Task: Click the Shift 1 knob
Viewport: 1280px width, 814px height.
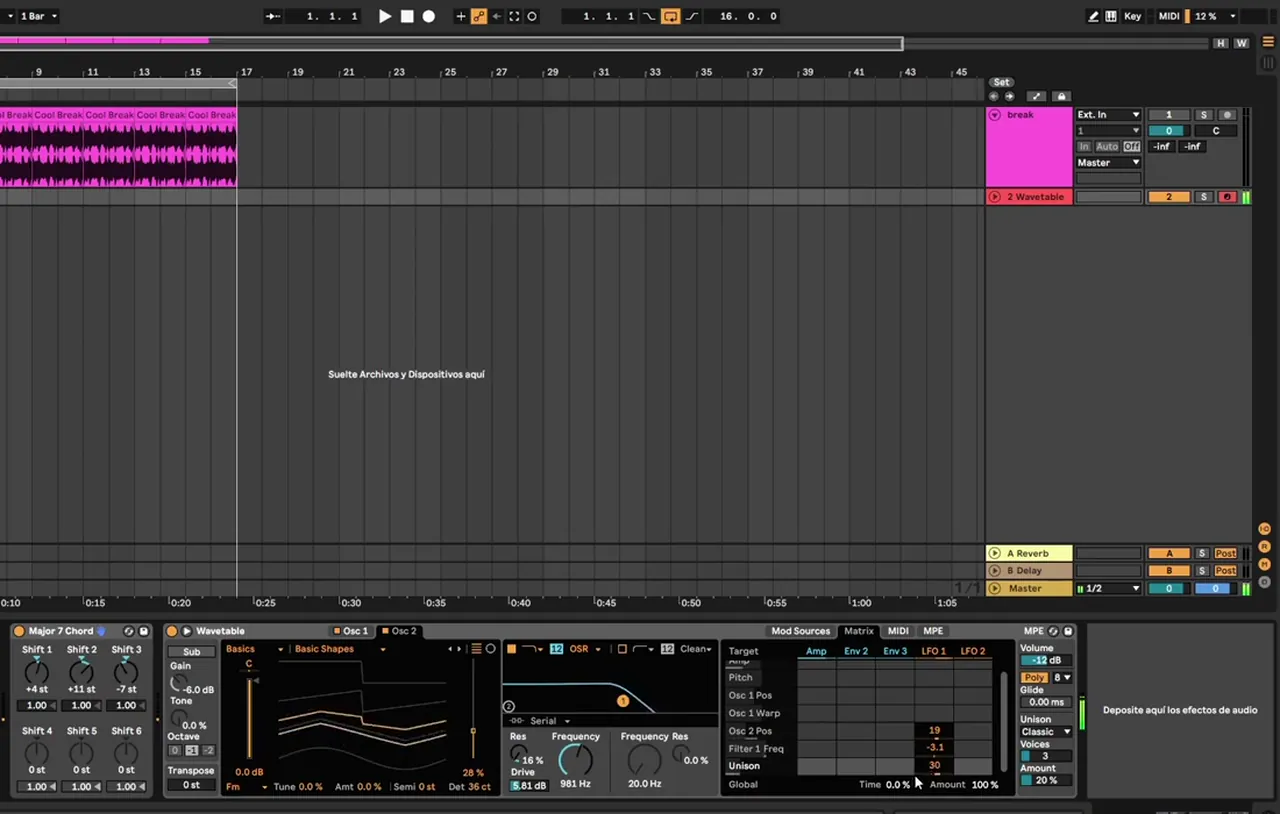Action: [x=37, y=671]
